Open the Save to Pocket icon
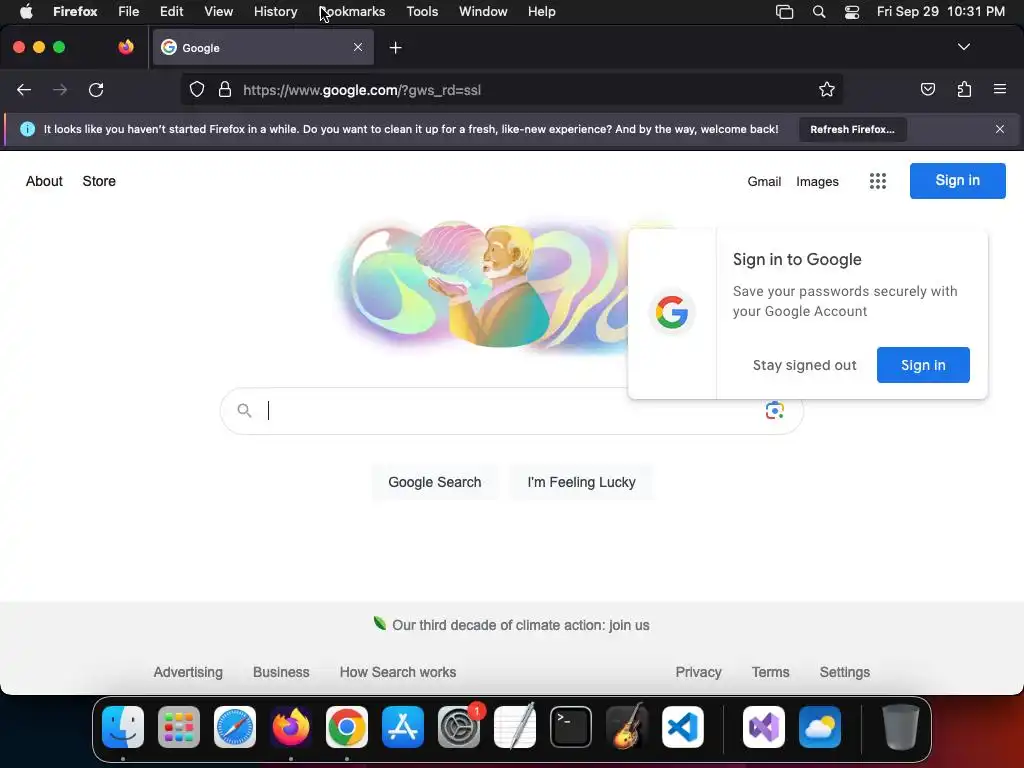Screen dimensions: 1024x768 click(x=927, y=89)
